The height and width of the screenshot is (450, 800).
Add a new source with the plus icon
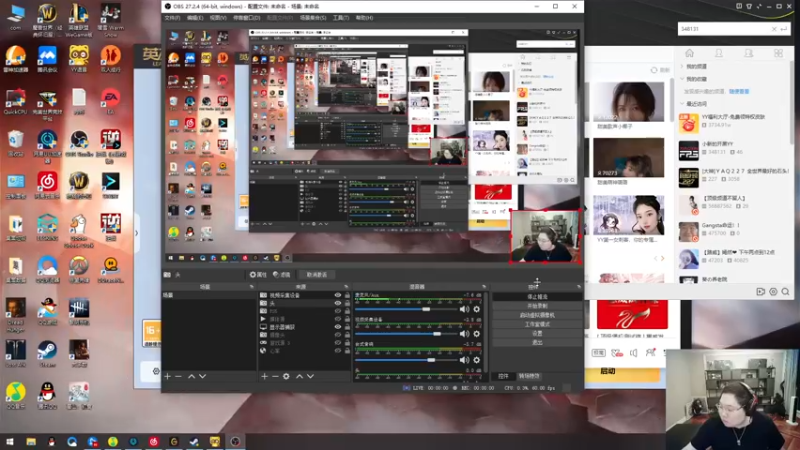(264, 377)
